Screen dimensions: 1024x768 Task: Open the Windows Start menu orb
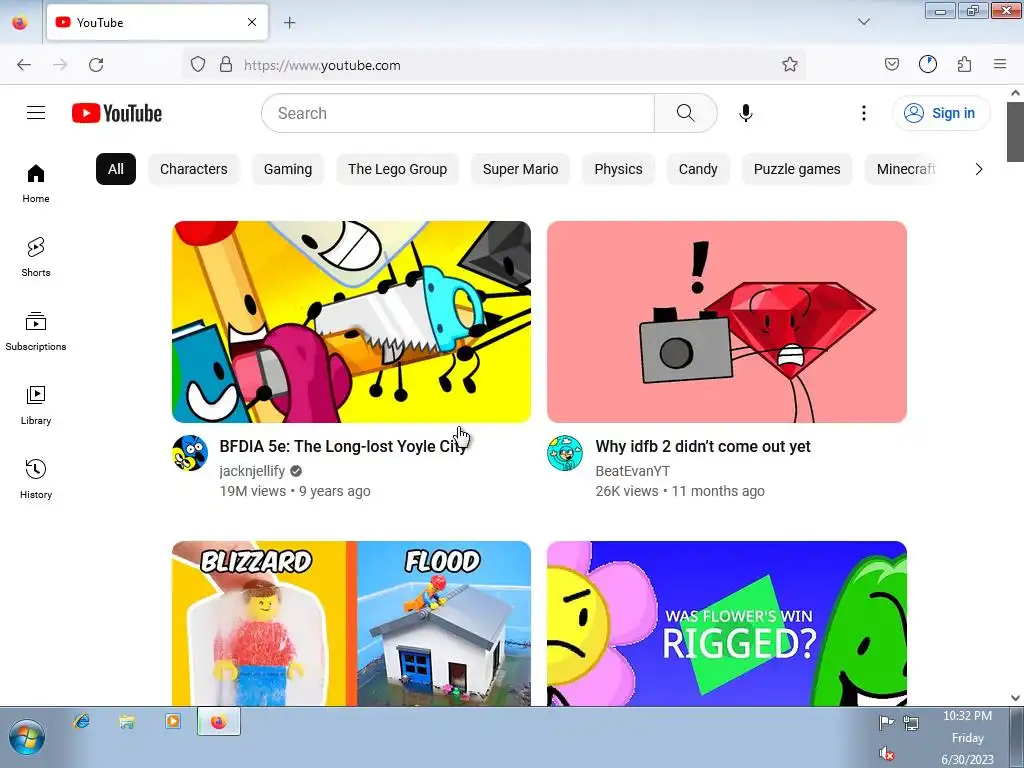tap(27, 738)
